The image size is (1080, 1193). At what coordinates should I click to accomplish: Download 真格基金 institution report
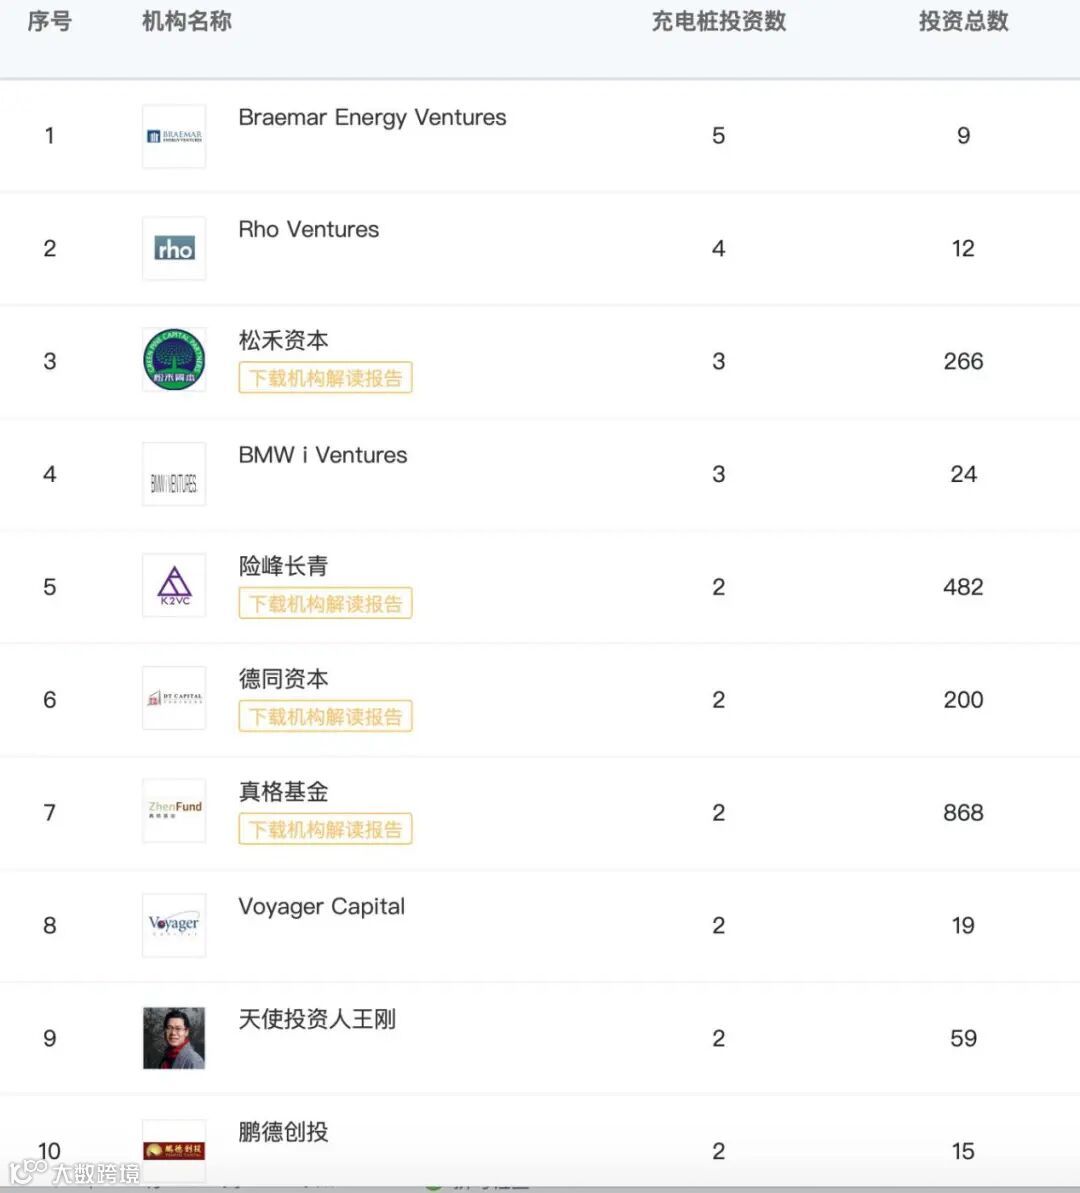click(x=325, y=830)
